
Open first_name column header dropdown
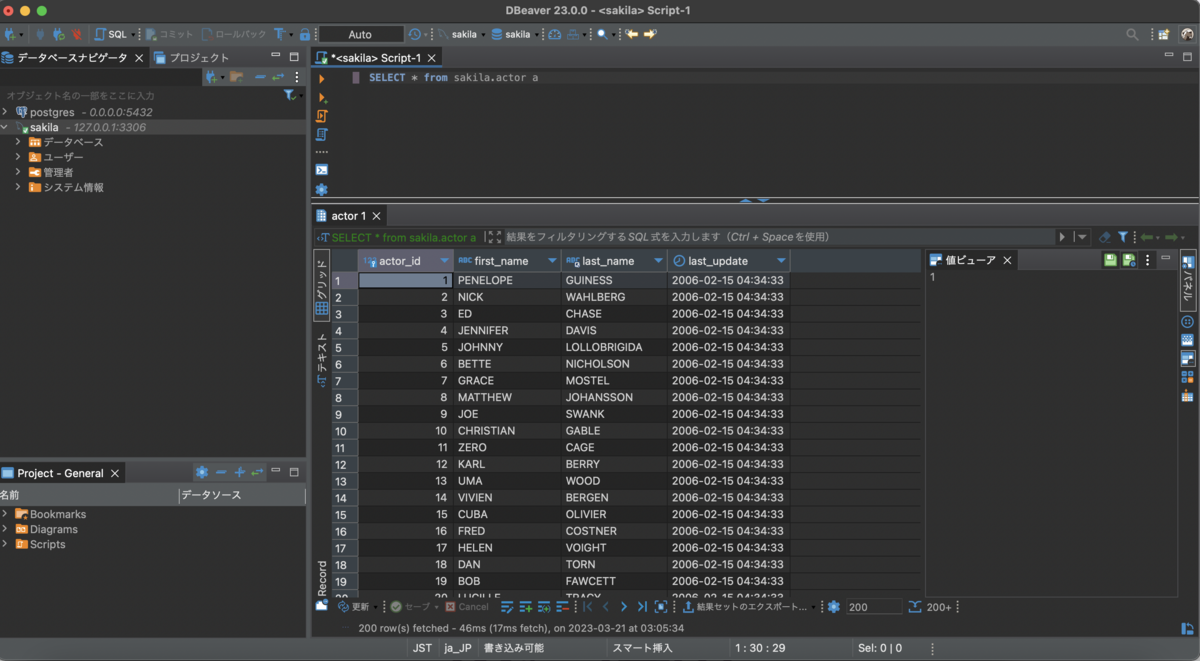pyautogui.click(x=552, y=261)
